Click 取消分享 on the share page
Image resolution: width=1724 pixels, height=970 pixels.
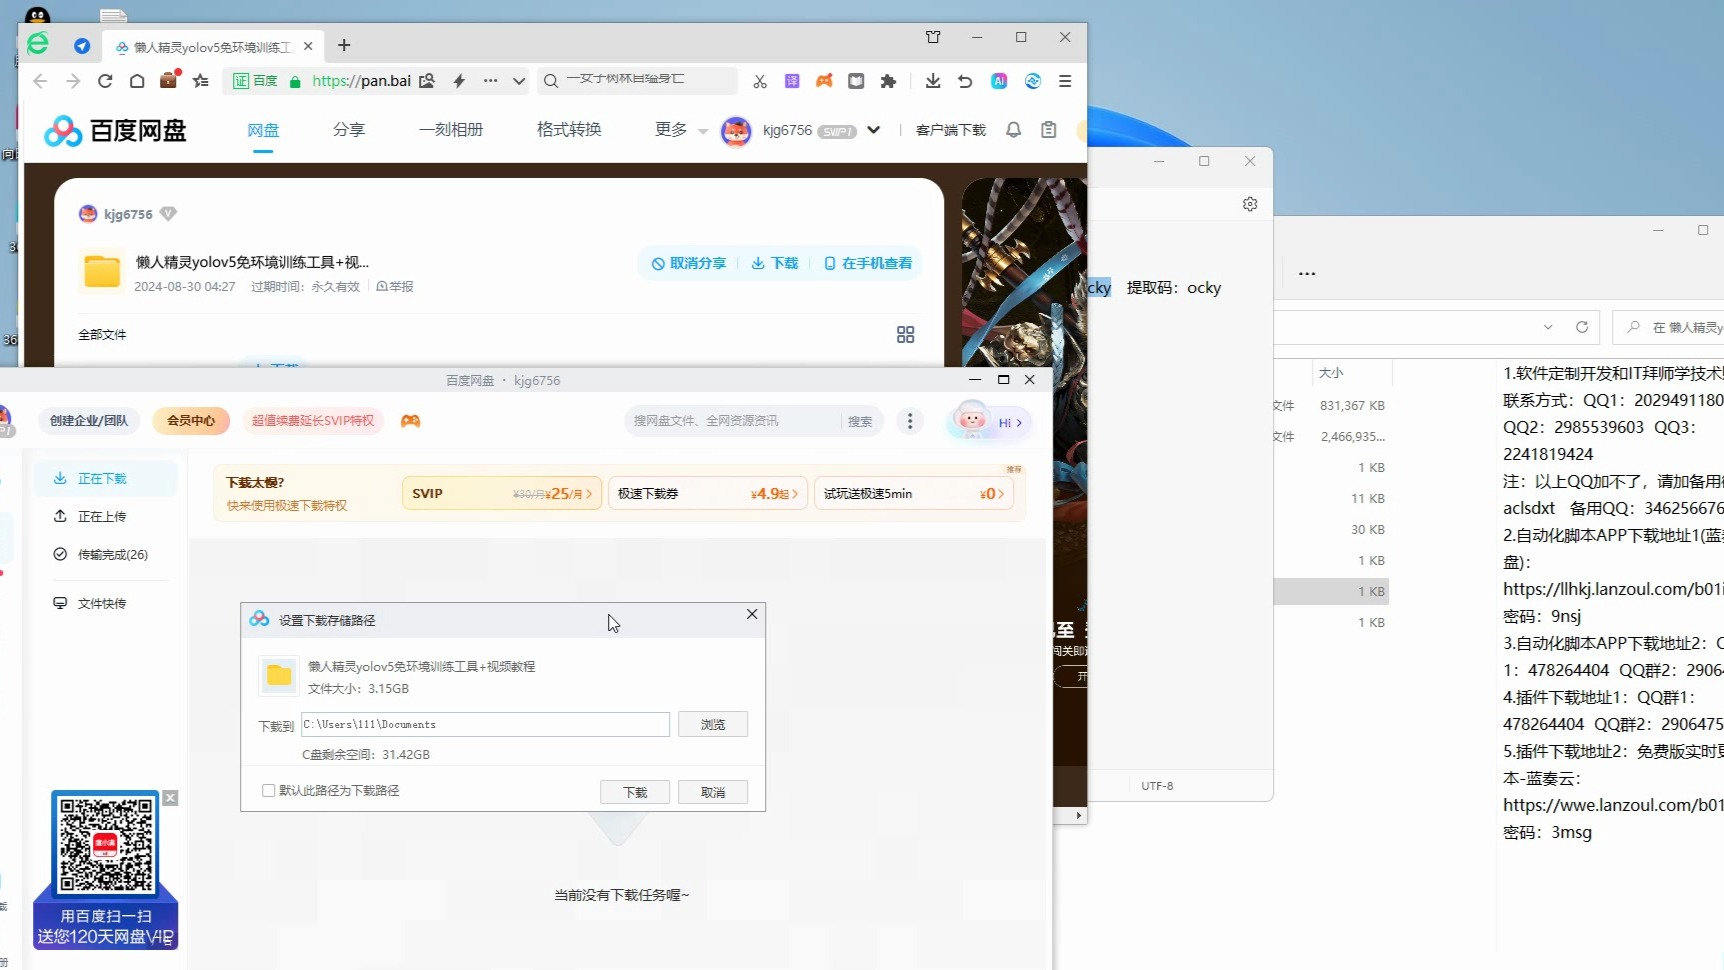click(x=688, y=263)
